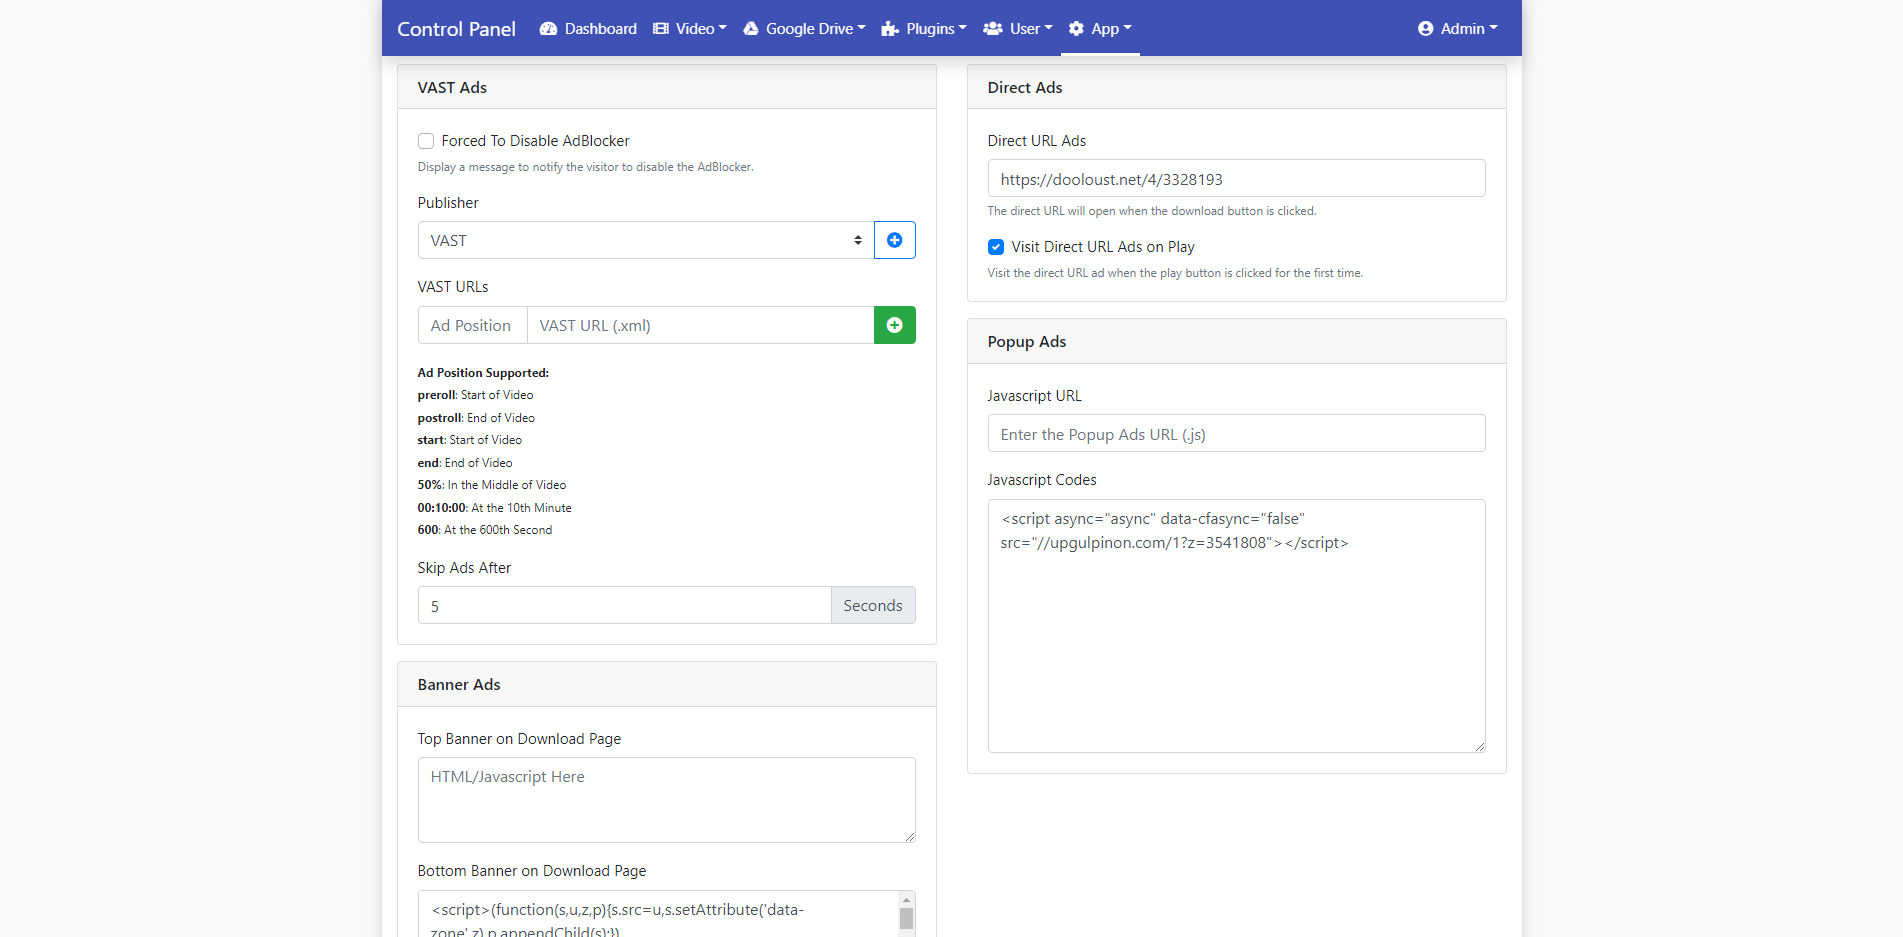
Task: Click '600: At the 600th Second' text
Action: tap(485, 530)
